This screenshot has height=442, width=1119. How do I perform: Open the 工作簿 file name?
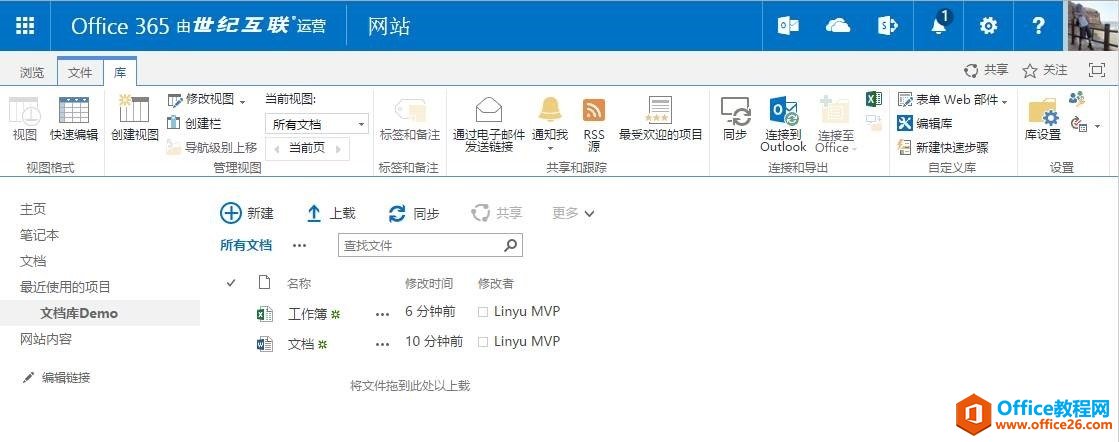point(308,314)
